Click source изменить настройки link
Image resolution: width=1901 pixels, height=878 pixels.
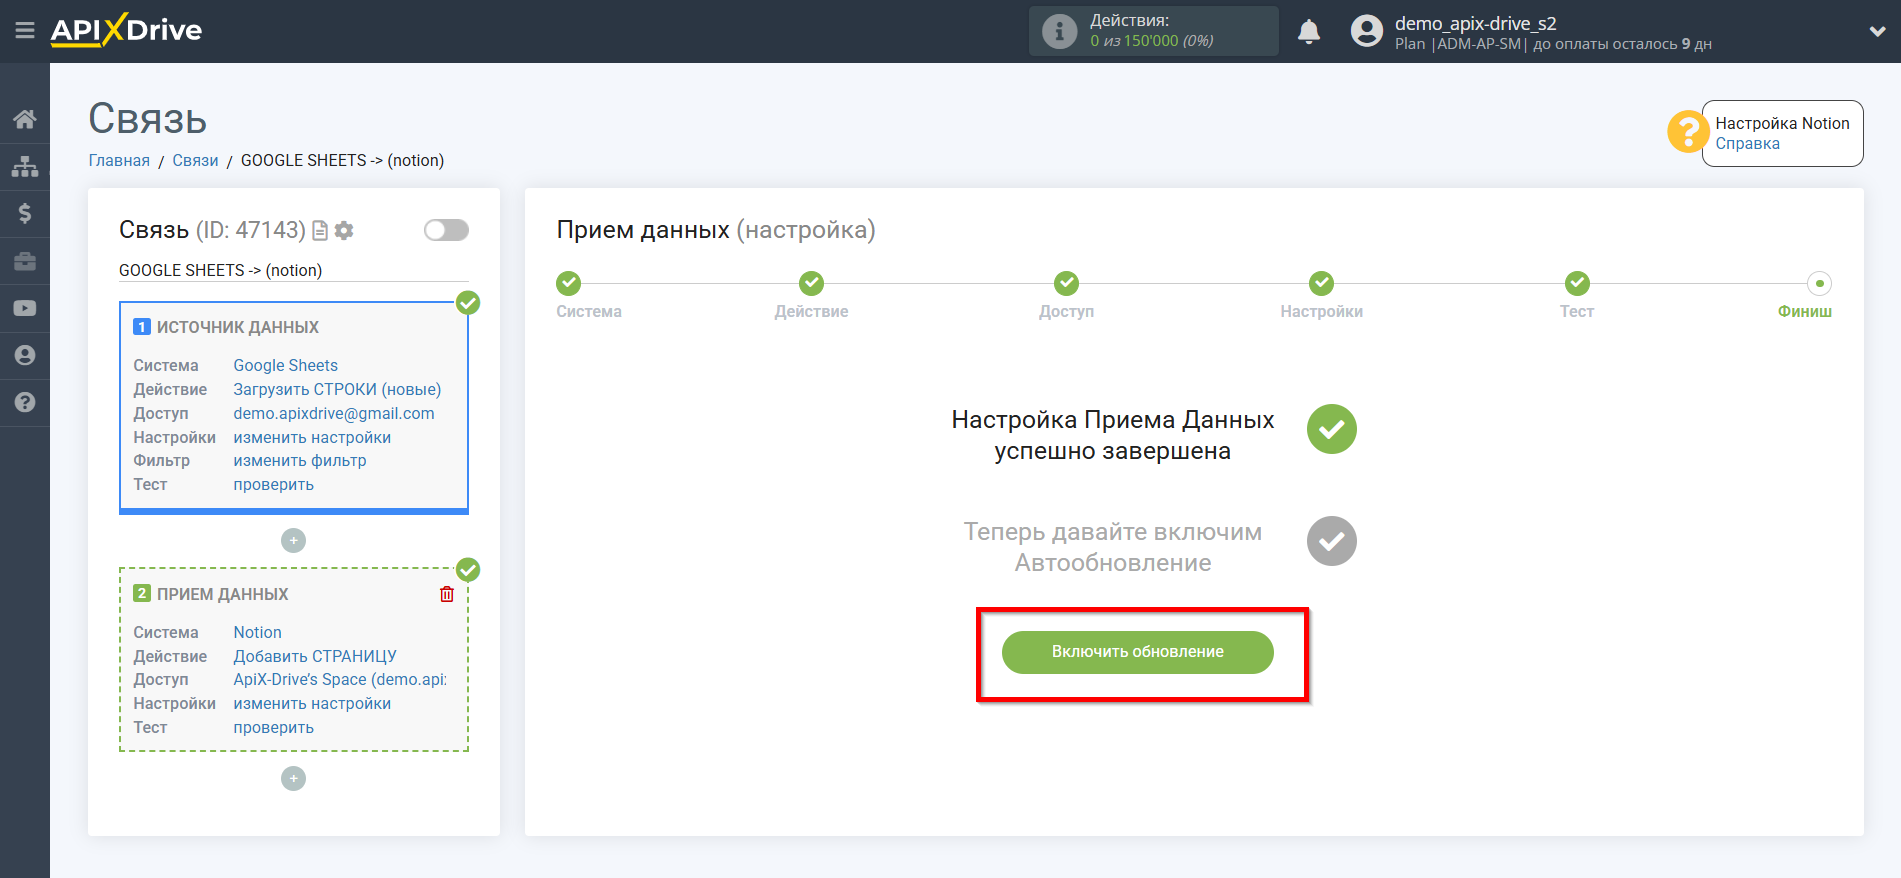pyautogui.click(x=312, y=437)
